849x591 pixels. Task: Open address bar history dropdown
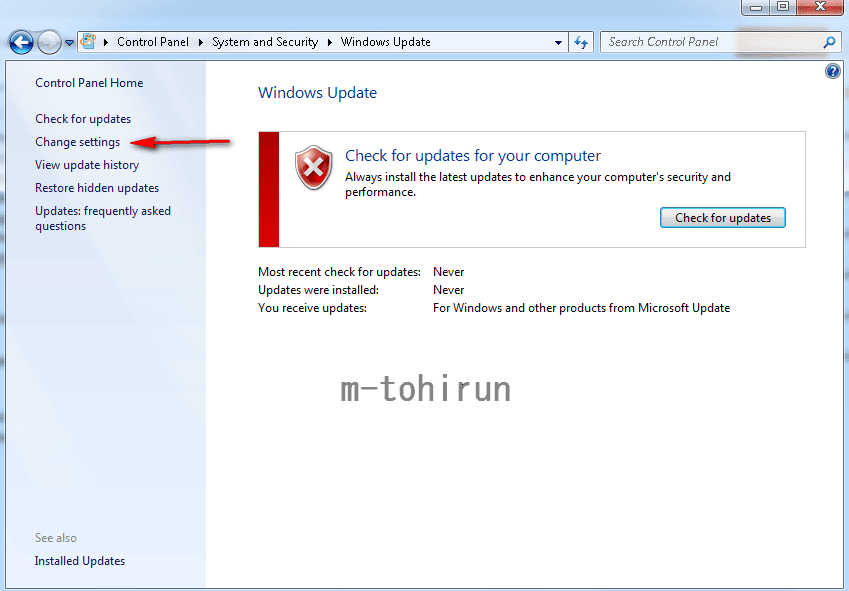[x=558, y=42]
